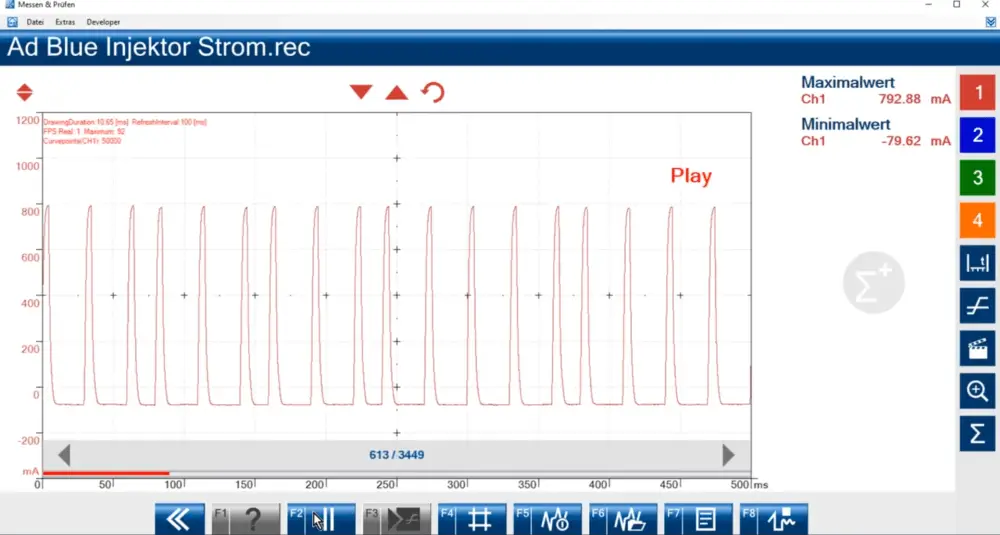Select the magnifier zoom tool
The width and height of the screenshot is (1000, 535).
coord(977,391)
